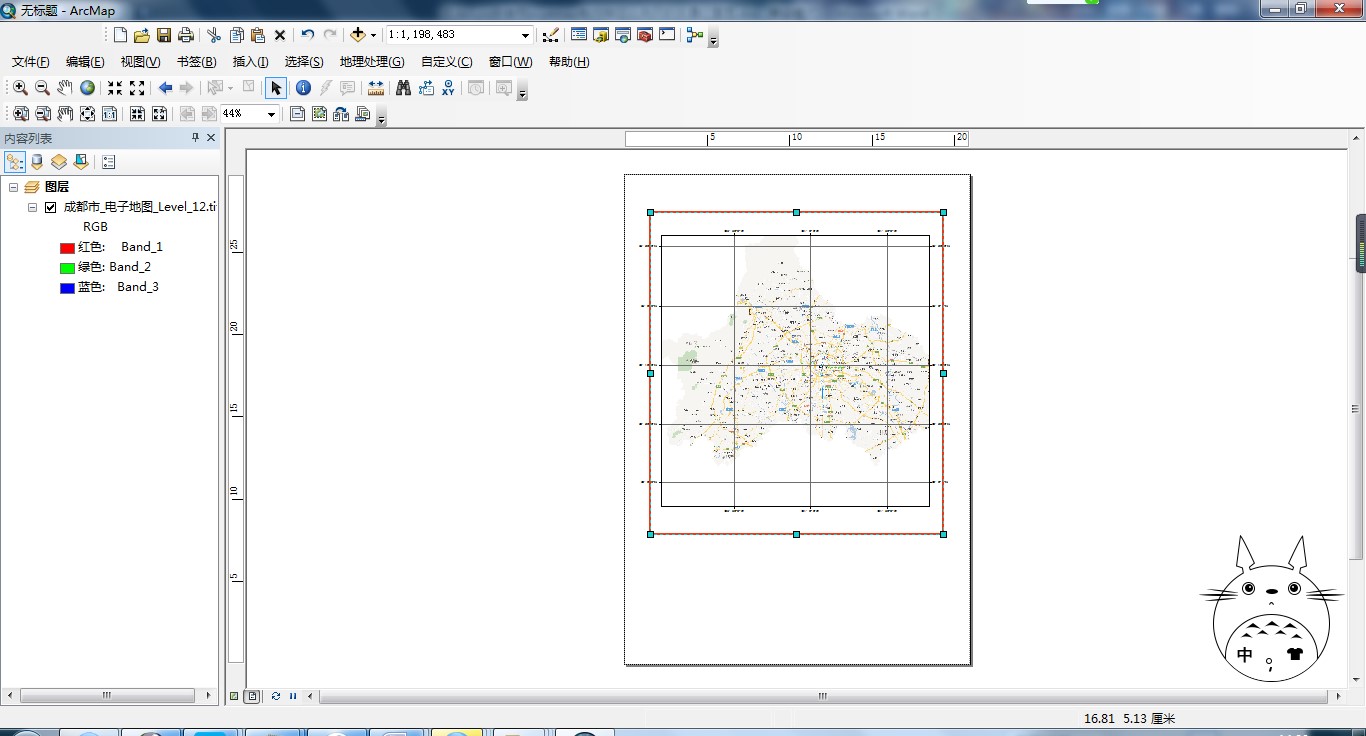
Task: Click the red Band_1 color swatch
Action: click(67, 248)
